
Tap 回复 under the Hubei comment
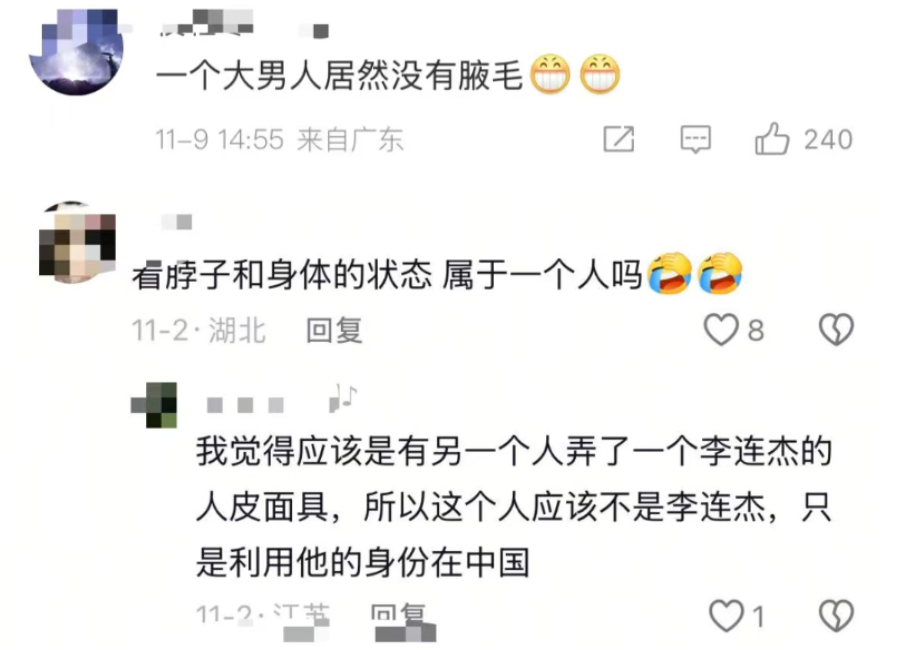pyautogui.click(x=334, y=331)
